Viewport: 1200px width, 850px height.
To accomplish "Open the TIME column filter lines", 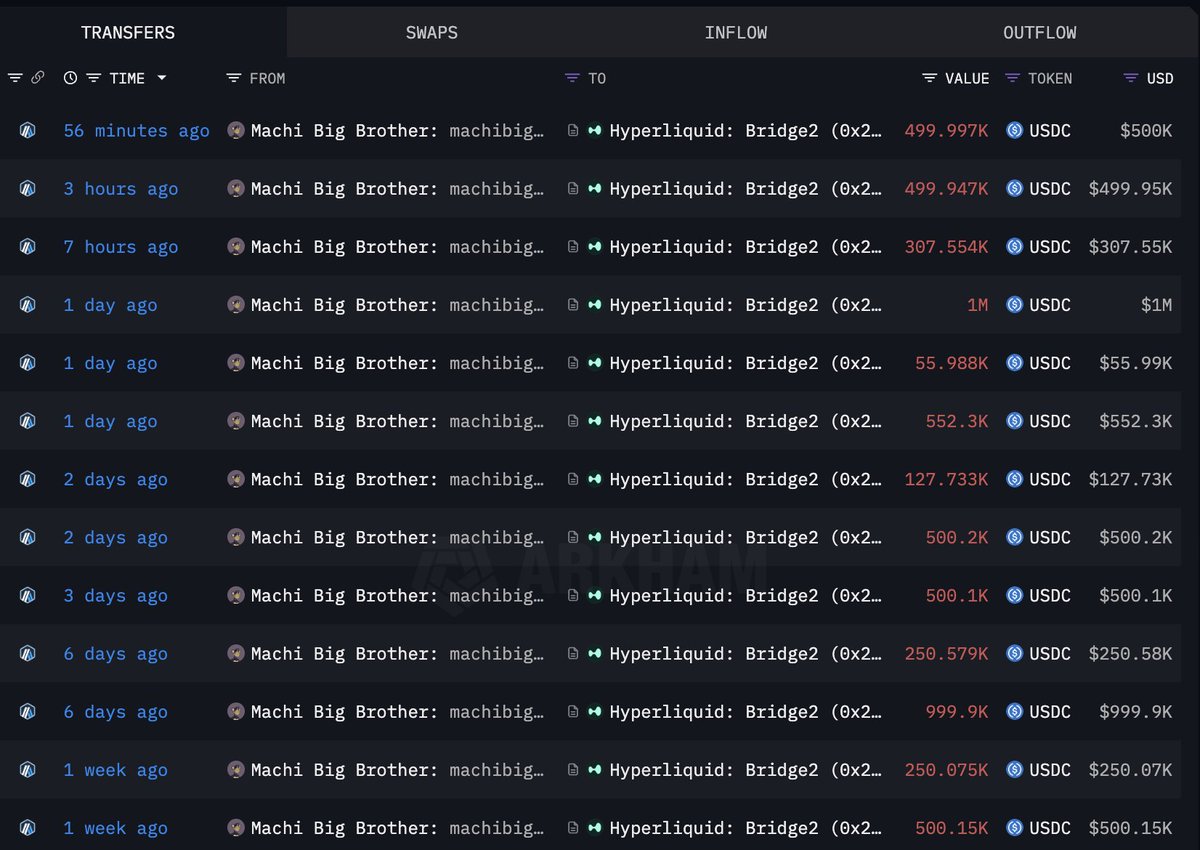I will [93, 78].
